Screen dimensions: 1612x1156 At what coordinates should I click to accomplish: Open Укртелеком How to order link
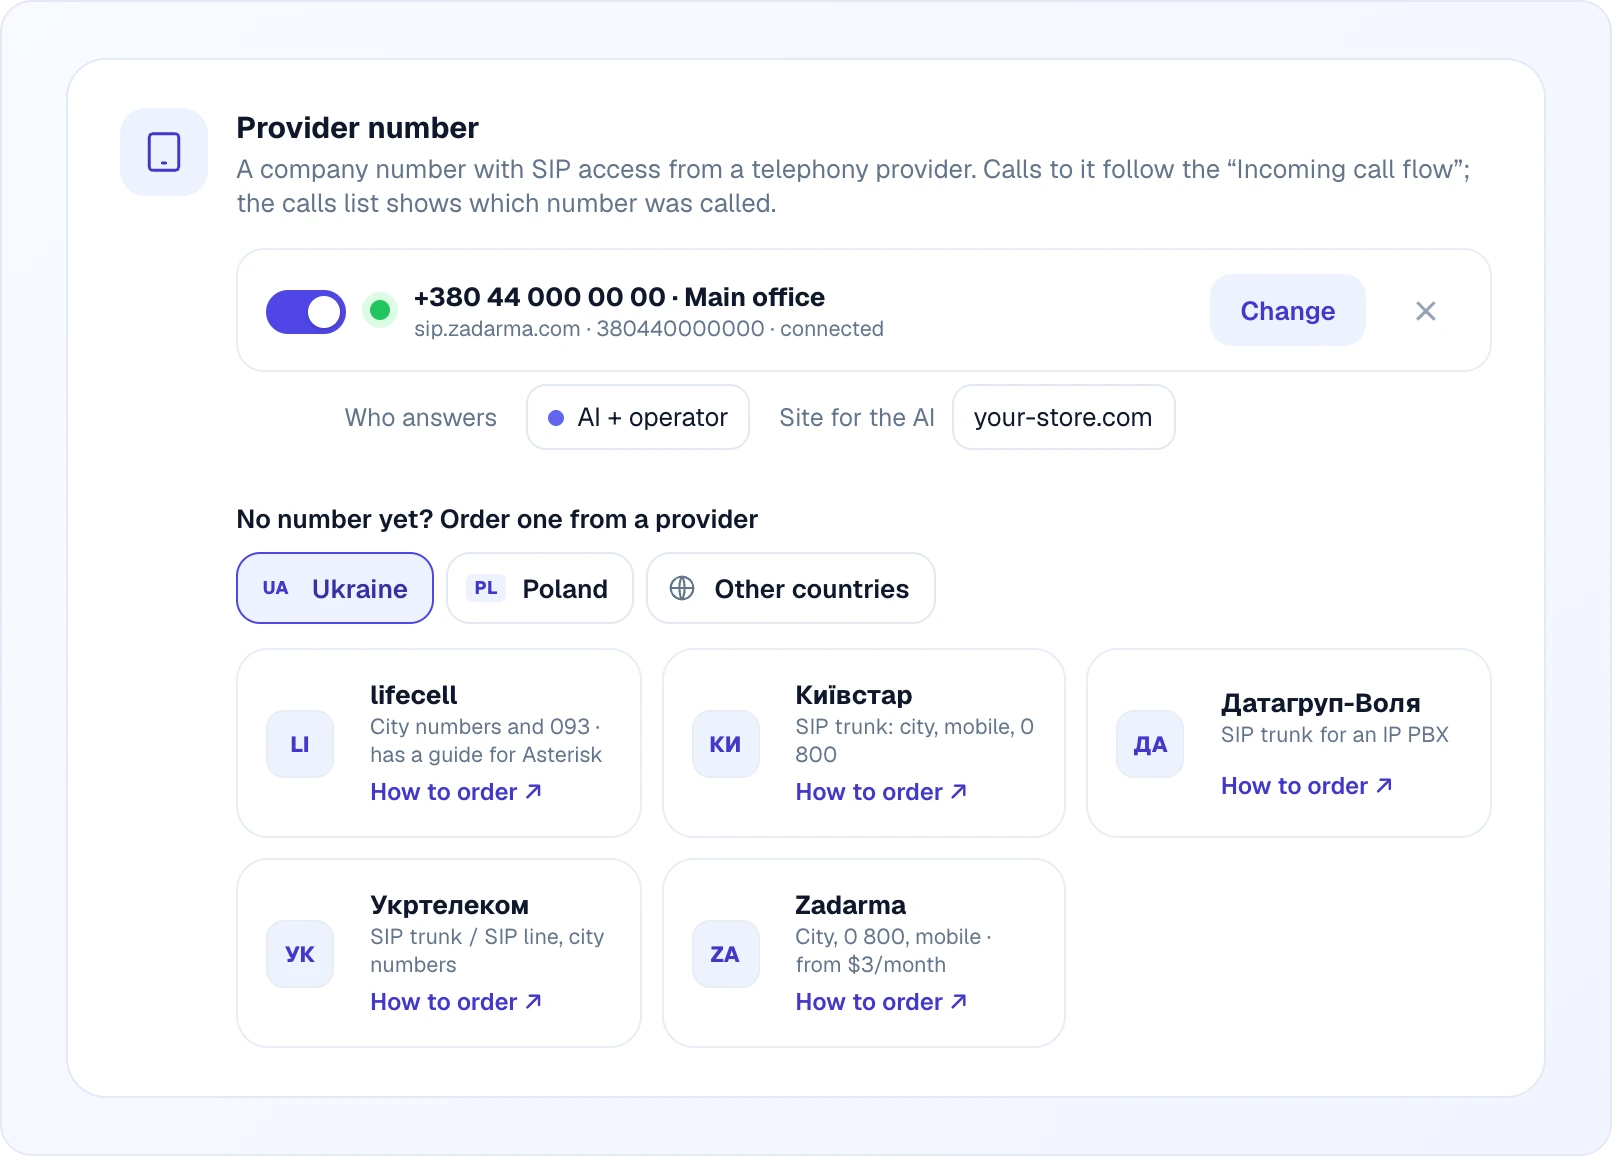(456, 1002)
